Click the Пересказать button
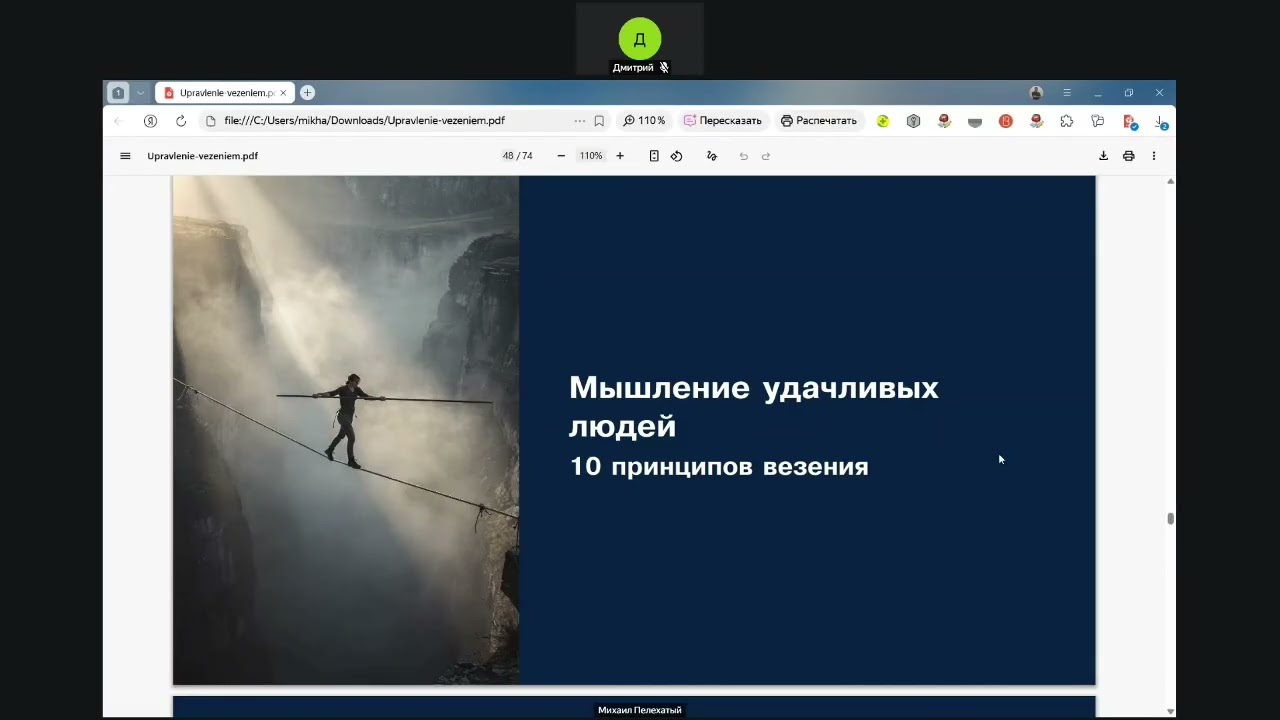 click(723, 121)
